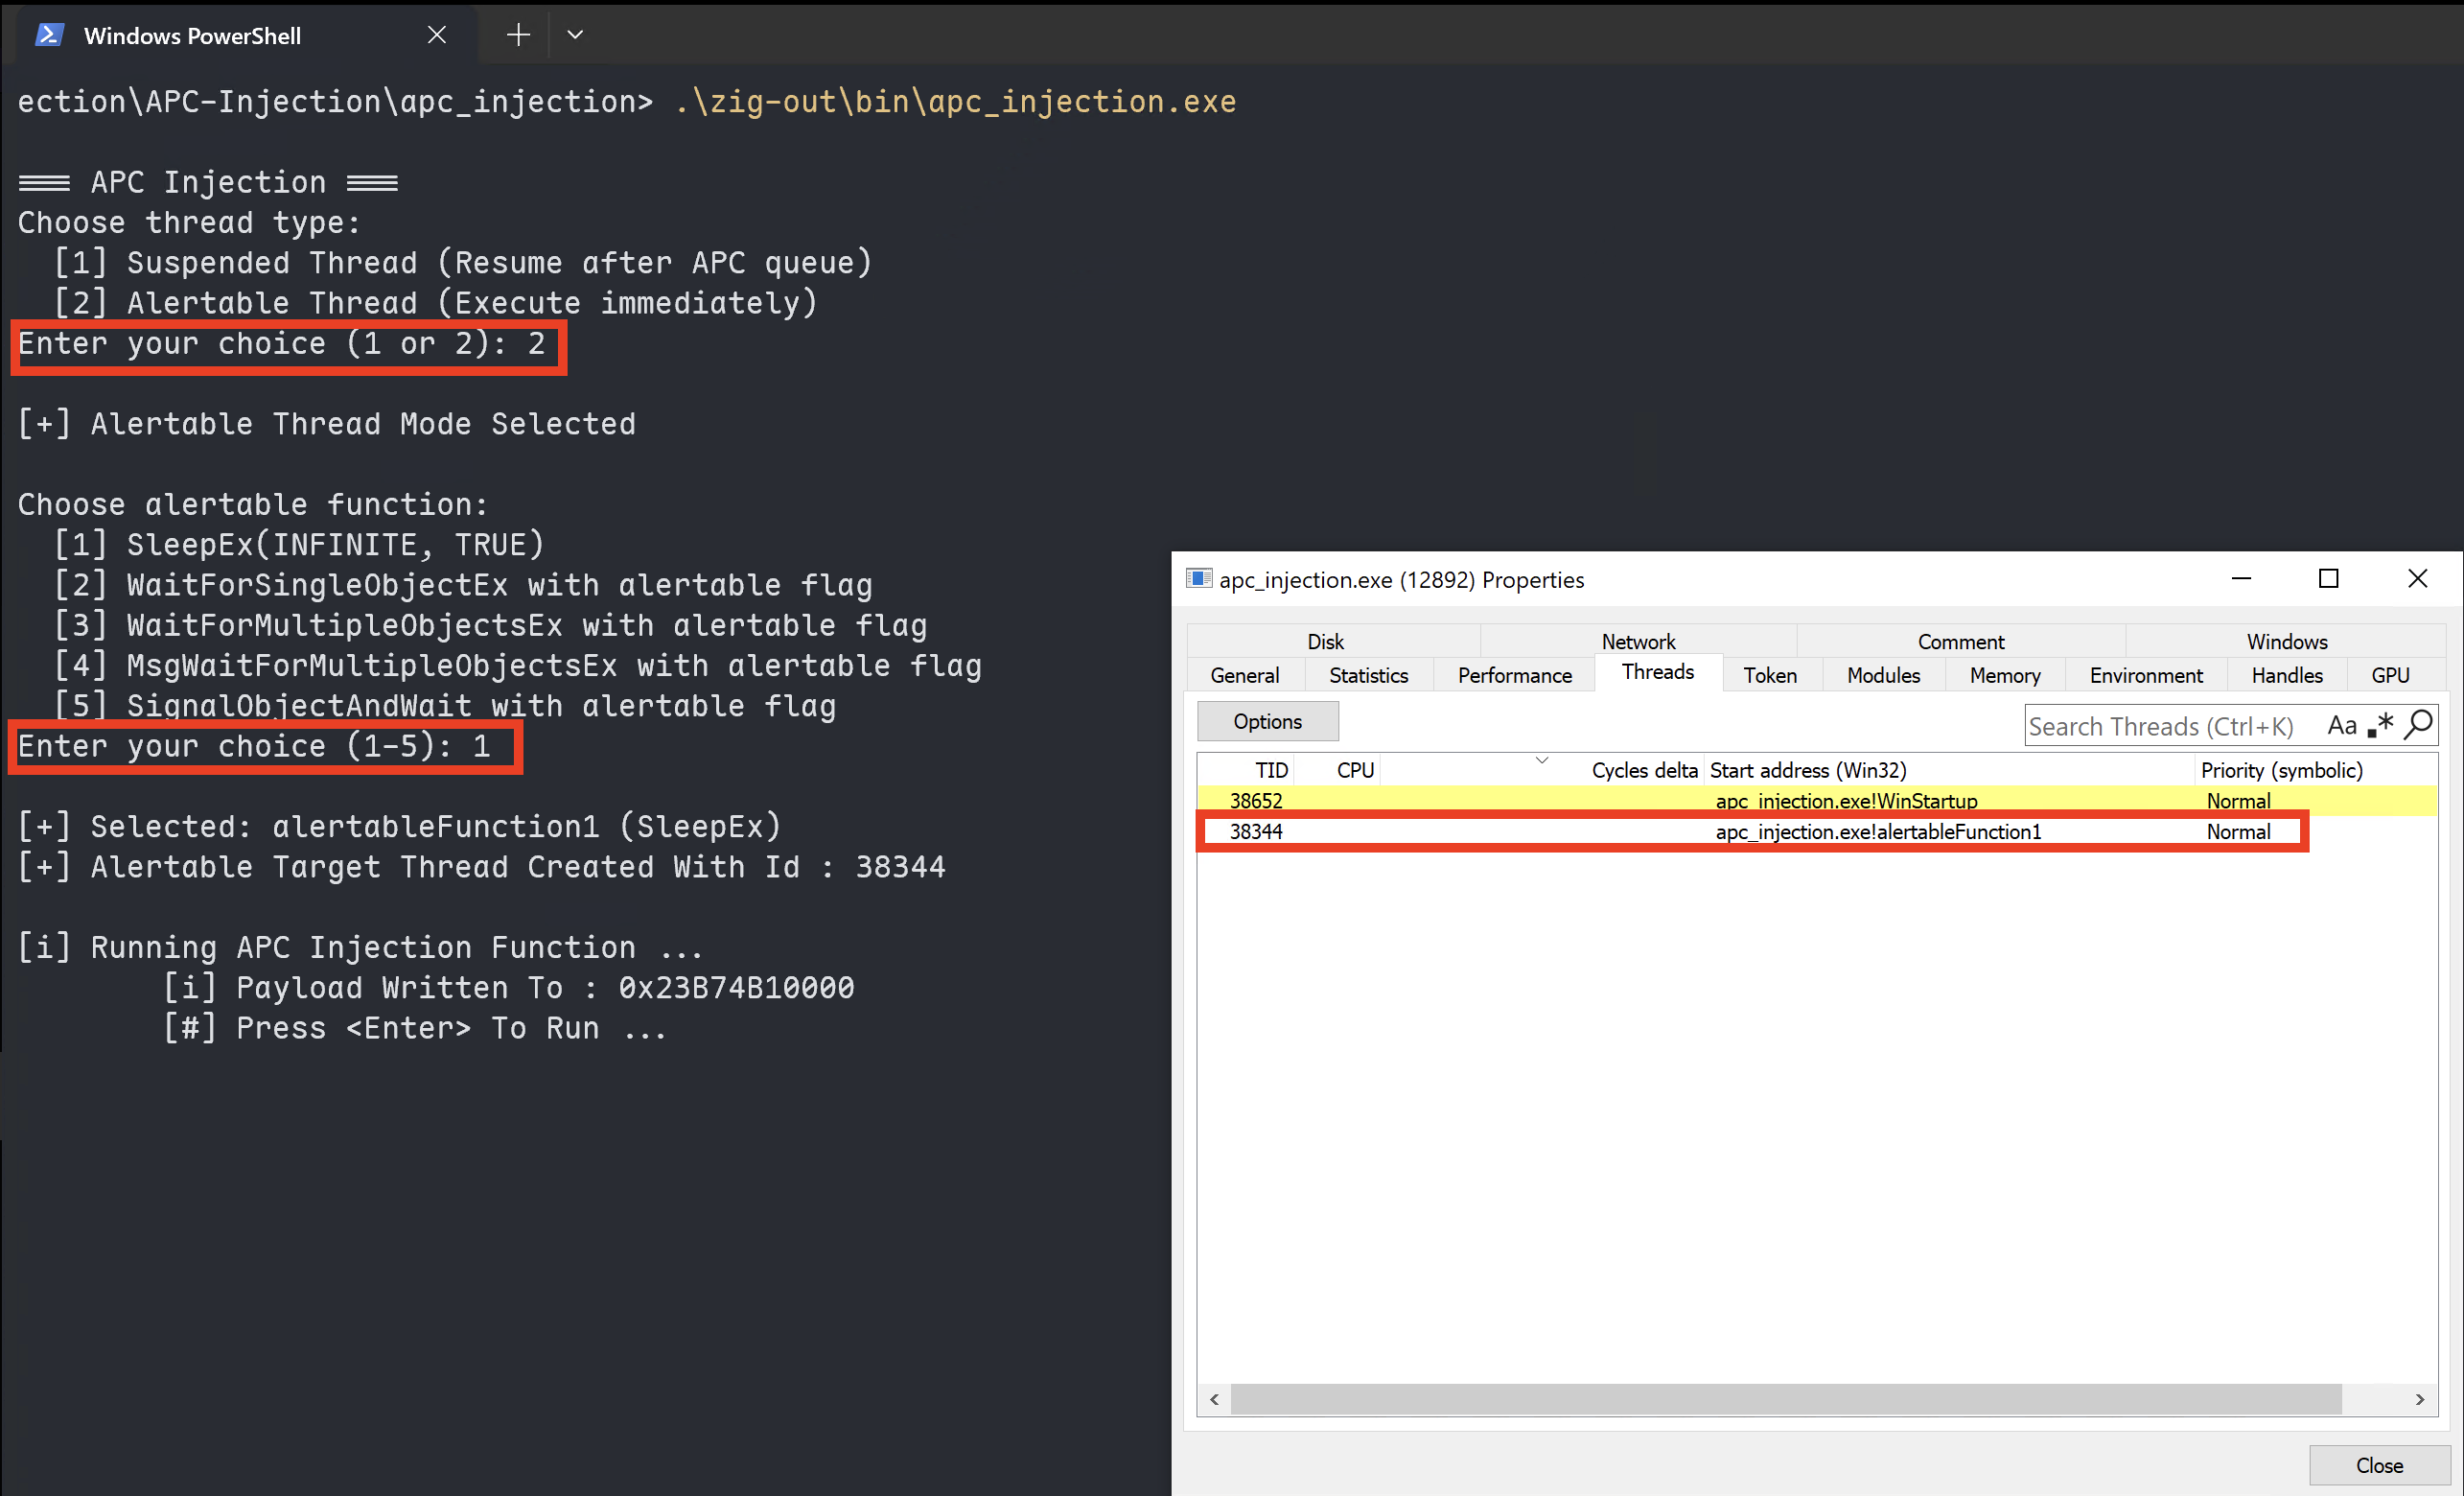The image size is (2464, 1496).
Task: Switch to the Modules tab
Action: 1883,675
